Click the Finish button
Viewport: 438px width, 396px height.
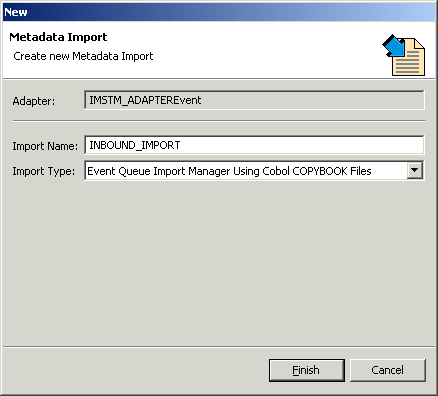pyautogui.click(x=307, y=370)
